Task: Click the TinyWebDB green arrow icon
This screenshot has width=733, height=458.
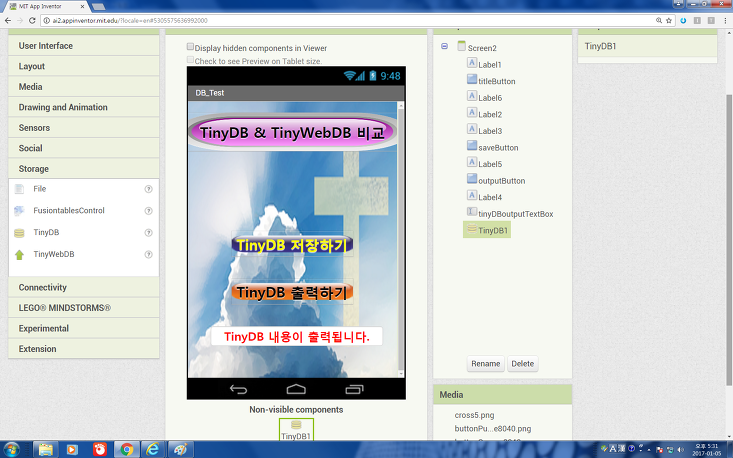Action: point(19,255)
